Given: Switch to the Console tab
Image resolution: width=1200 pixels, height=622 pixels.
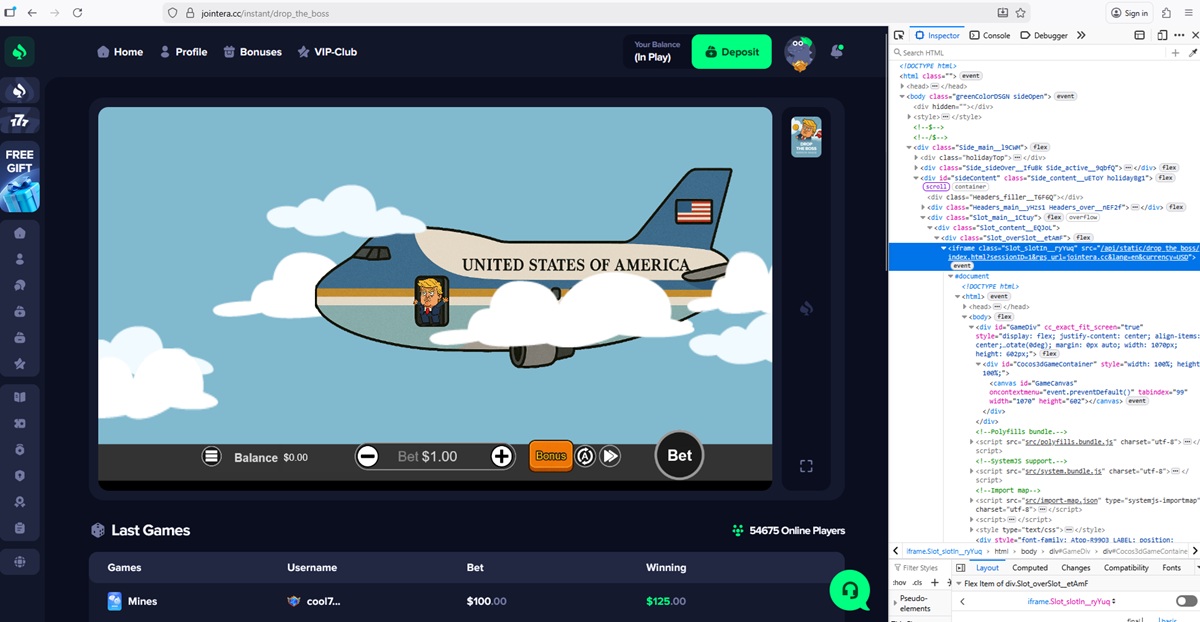Looking at the screenshot, I should click(989, 35).
